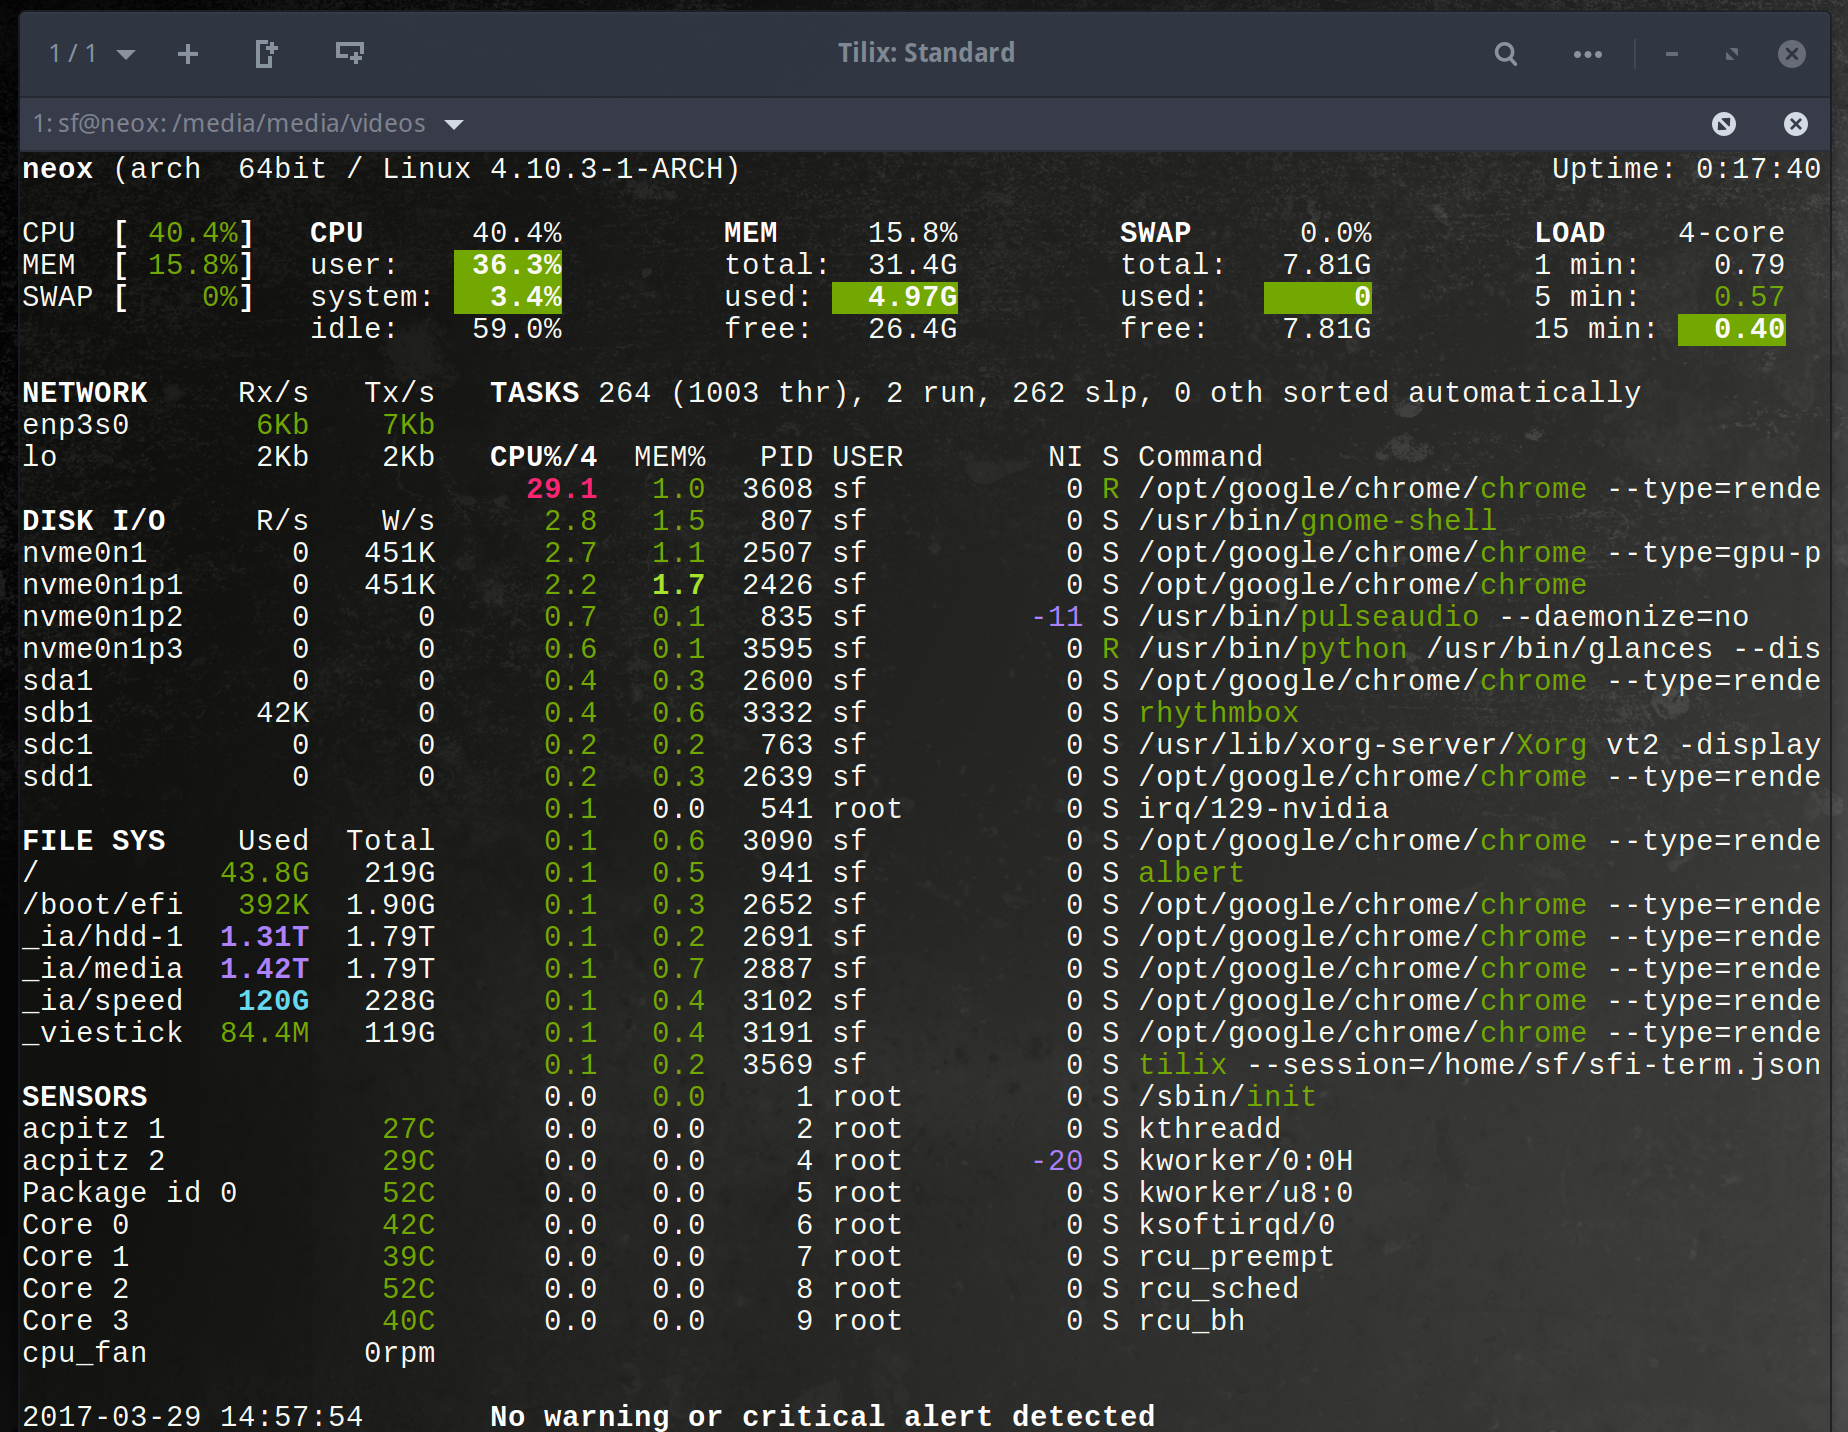Click nvme0n1 write value 451K
This screenshot has height=1432, width=1848.
tap(400, 553)
